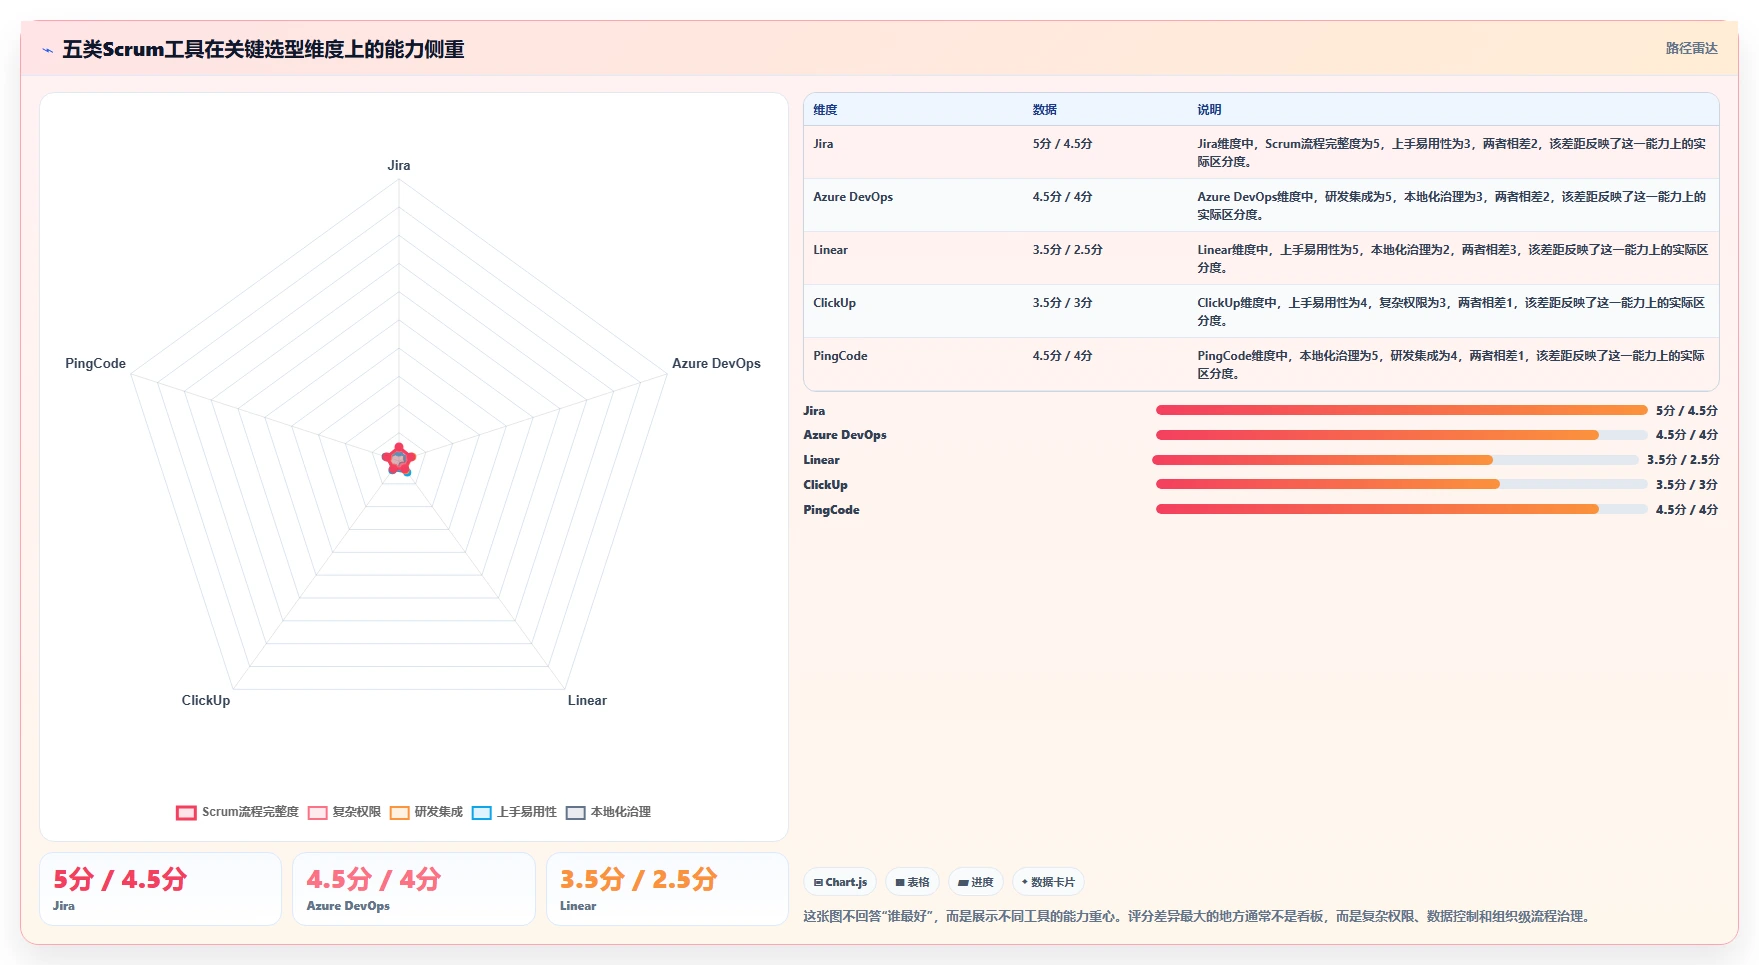Toggle 研发集成 legend series
The image size is (1759, 965).
(426, 812)
